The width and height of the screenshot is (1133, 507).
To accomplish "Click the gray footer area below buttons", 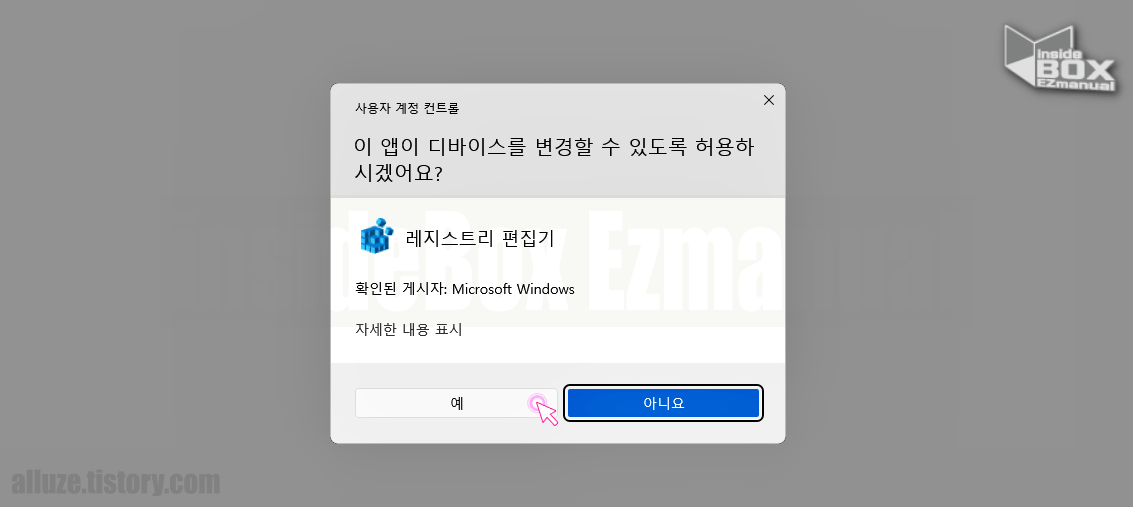I will click(x=557, y=431).
